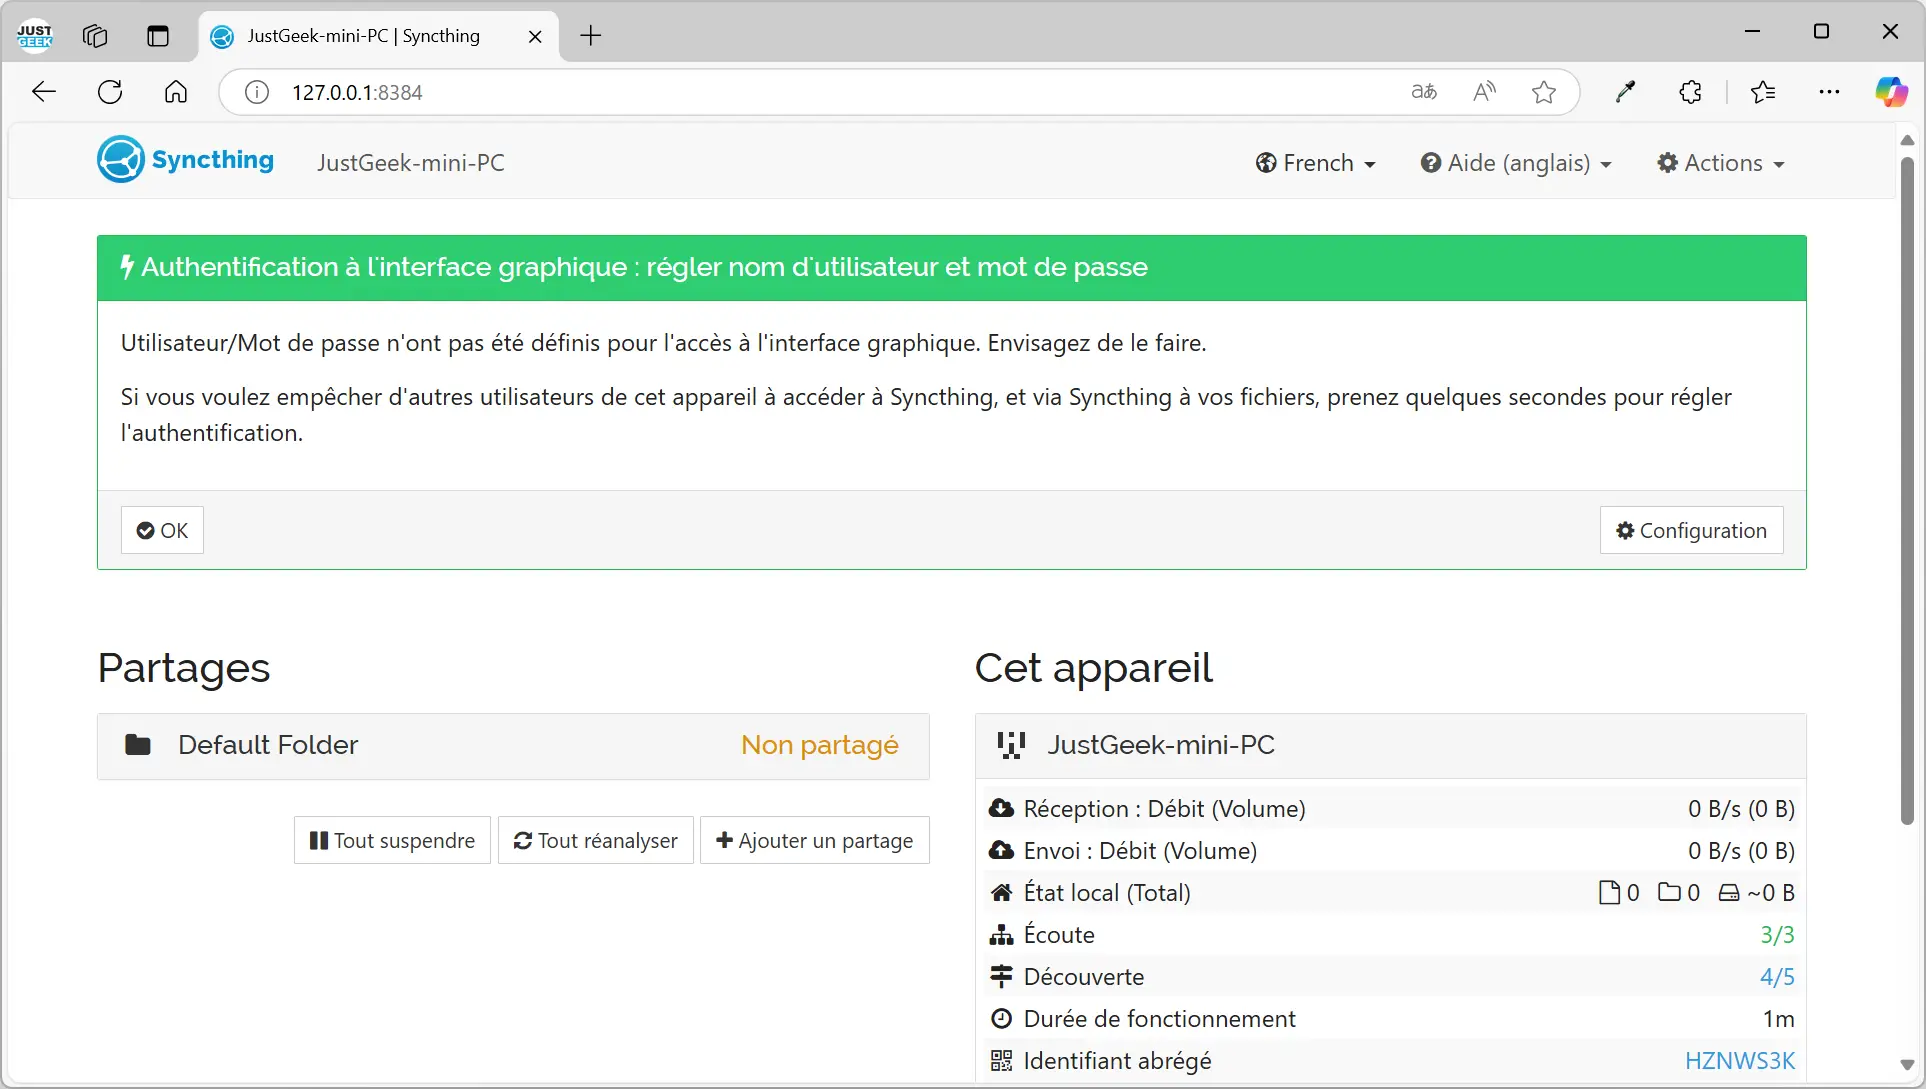1926x1089 pixels.
Task: Launch the Copilot icon
Action: click(x=1891, y=92)
